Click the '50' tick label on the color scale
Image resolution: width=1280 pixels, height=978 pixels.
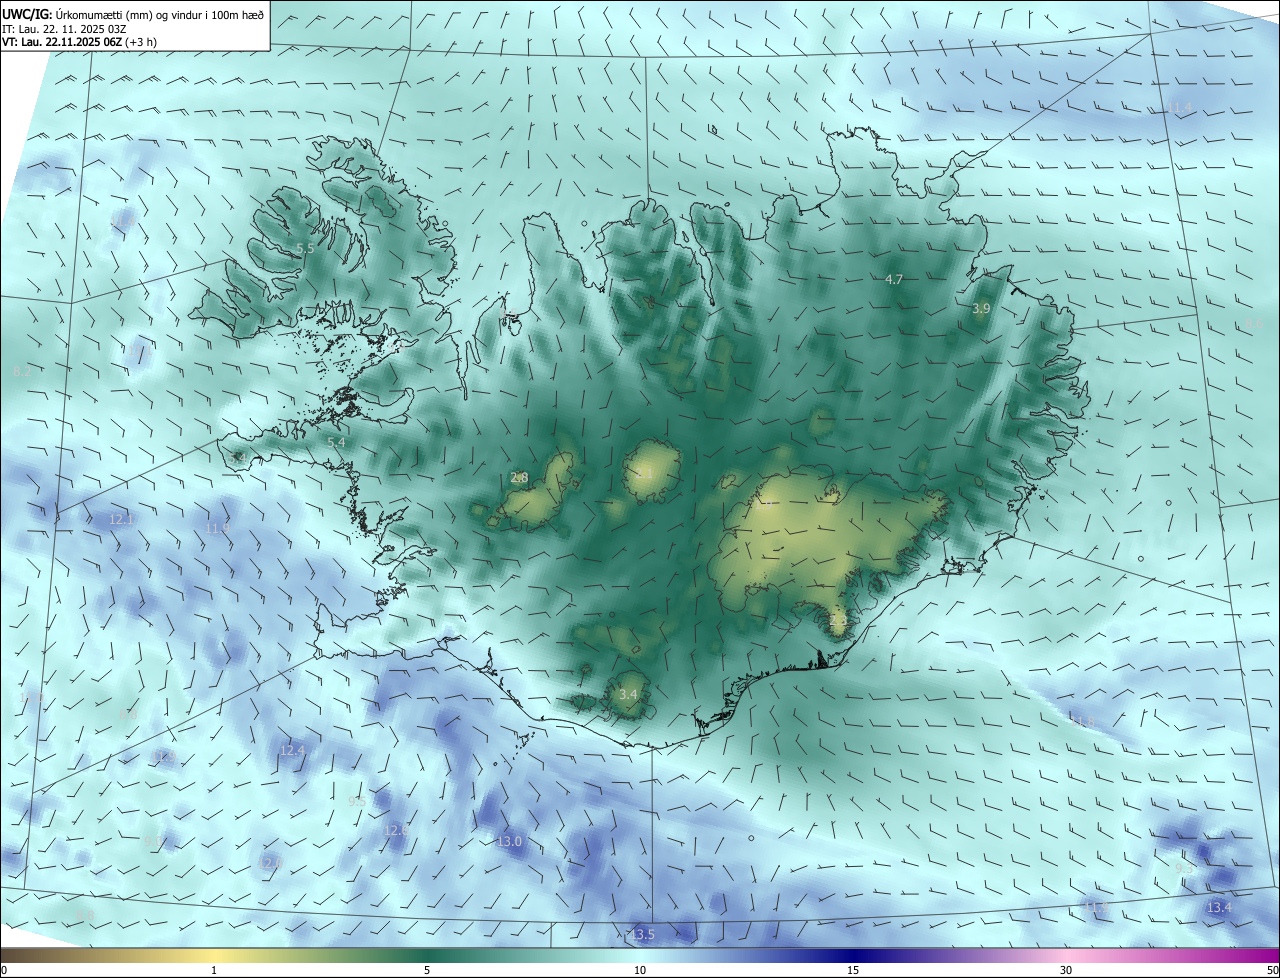(1272, 970)
